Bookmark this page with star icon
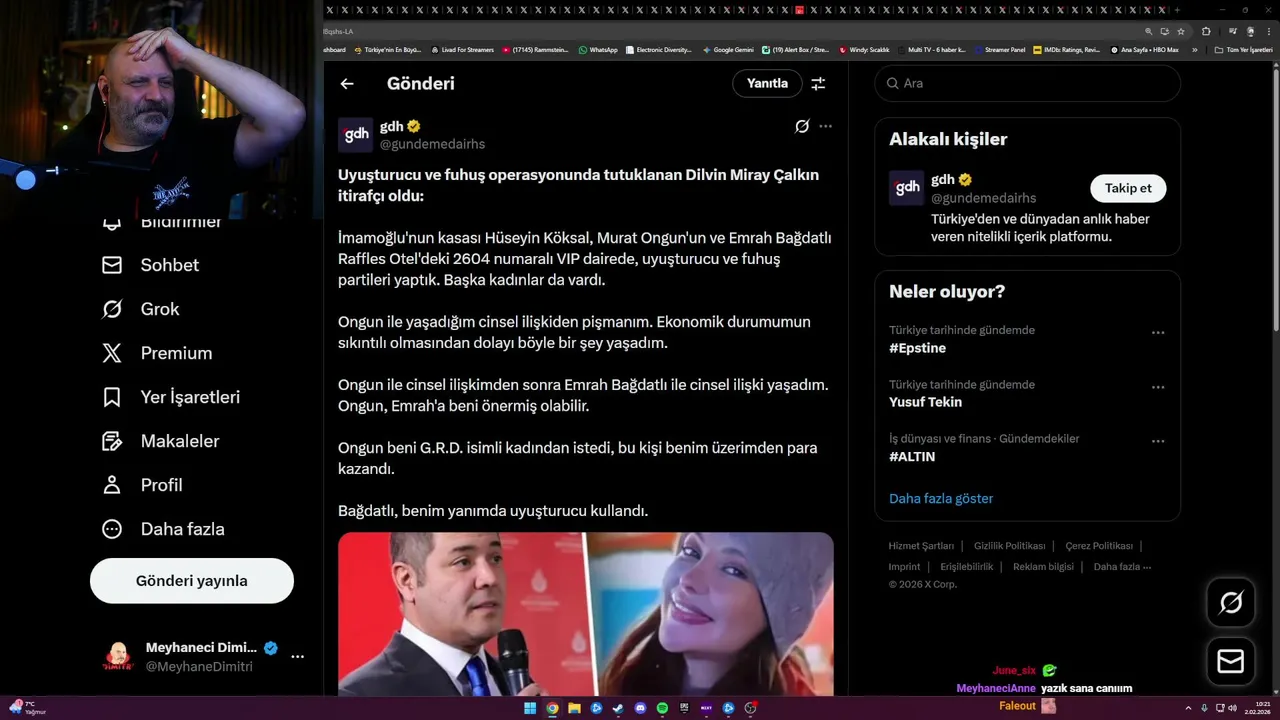 tap(1181, 31)
